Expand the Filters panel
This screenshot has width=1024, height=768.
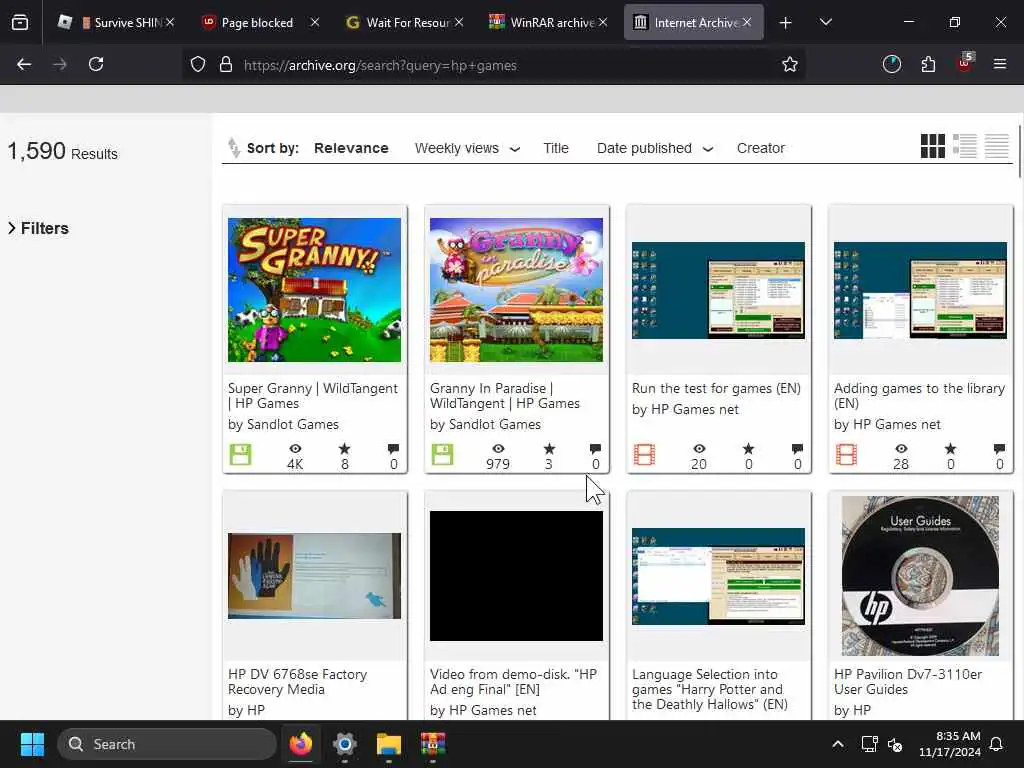tap(39, 228)
